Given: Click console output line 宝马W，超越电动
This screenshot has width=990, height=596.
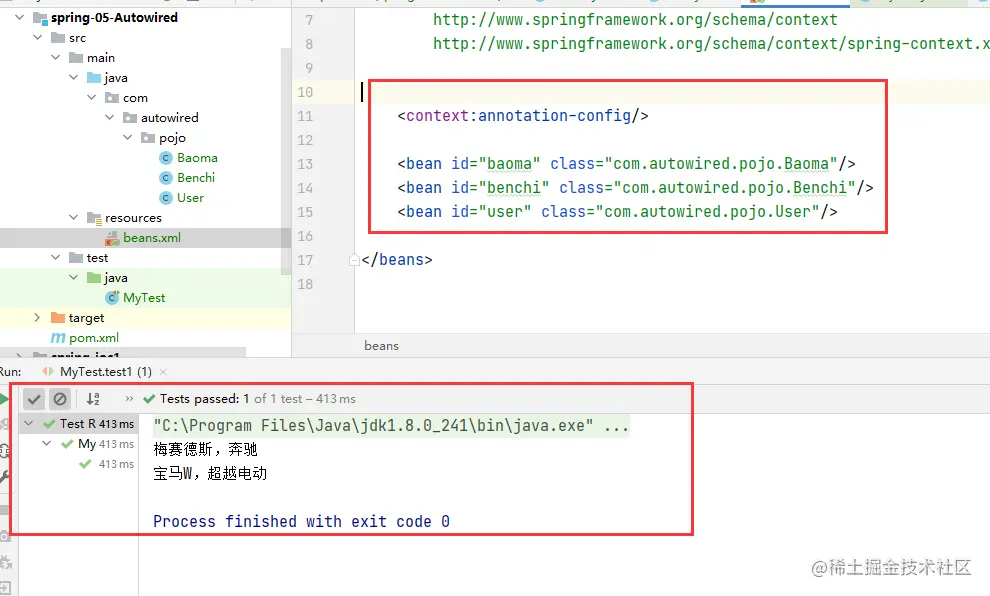Looking at the screenshot, I should point(210,474).
